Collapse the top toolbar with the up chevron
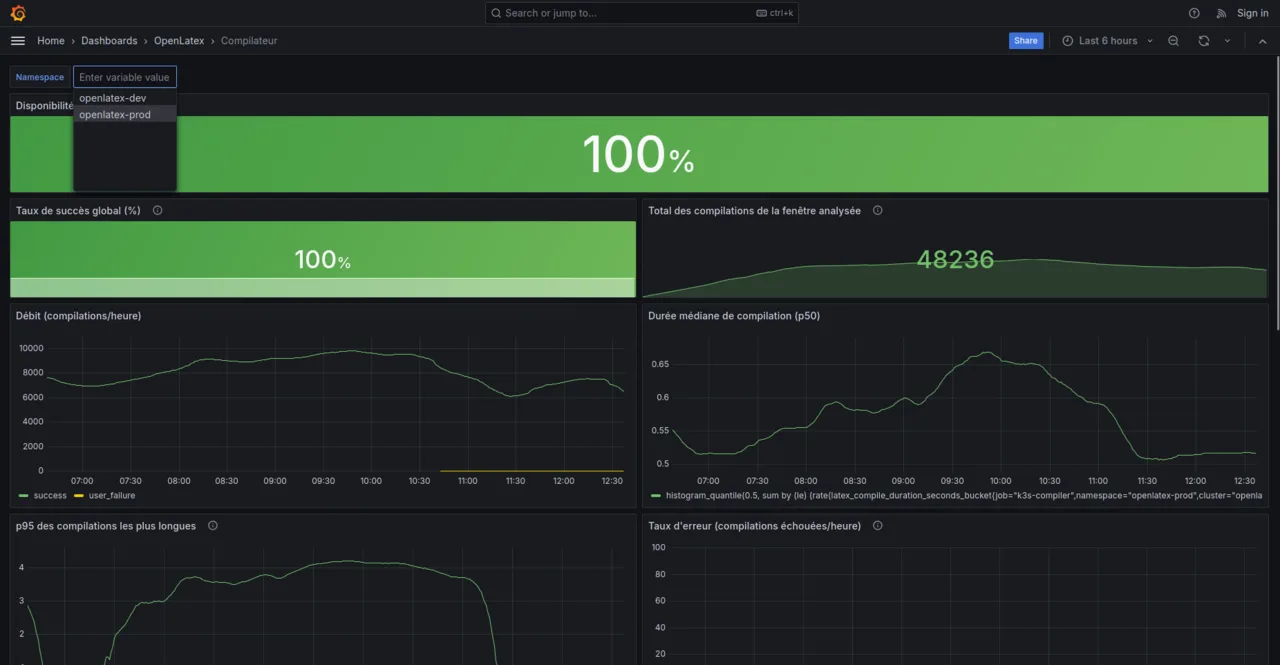 tap(1262, 41)
